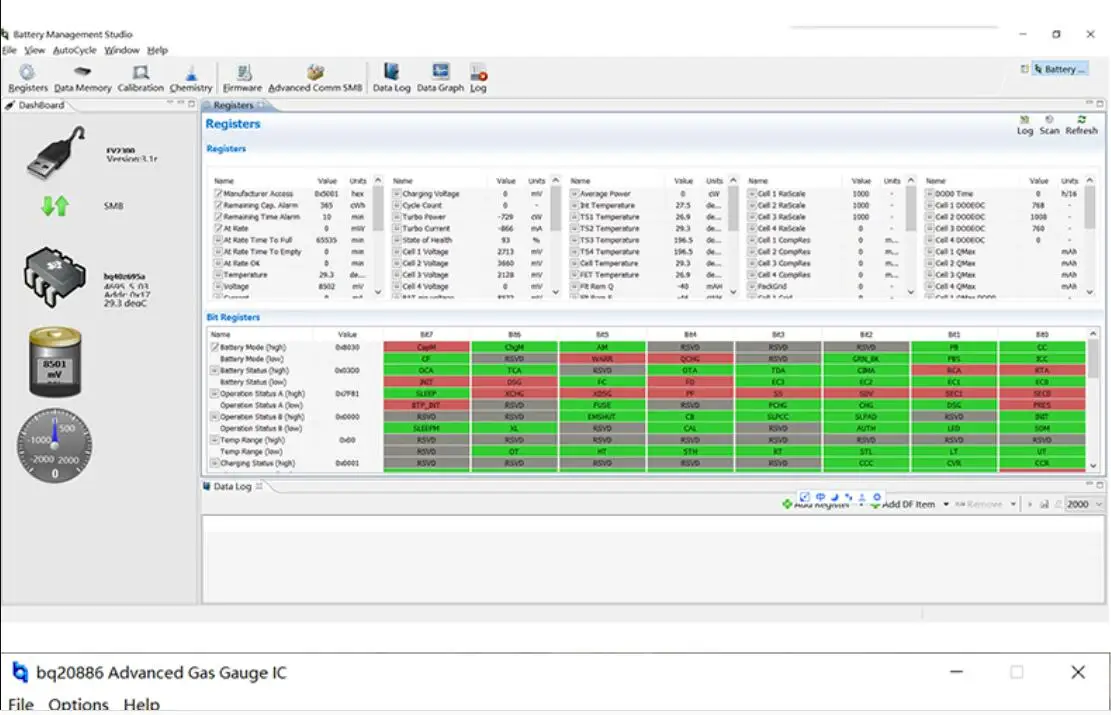This screenshot has width=1111, height=715.
Task: Click the Refresh icon in Registers panel
Action: pos(1081,124)
